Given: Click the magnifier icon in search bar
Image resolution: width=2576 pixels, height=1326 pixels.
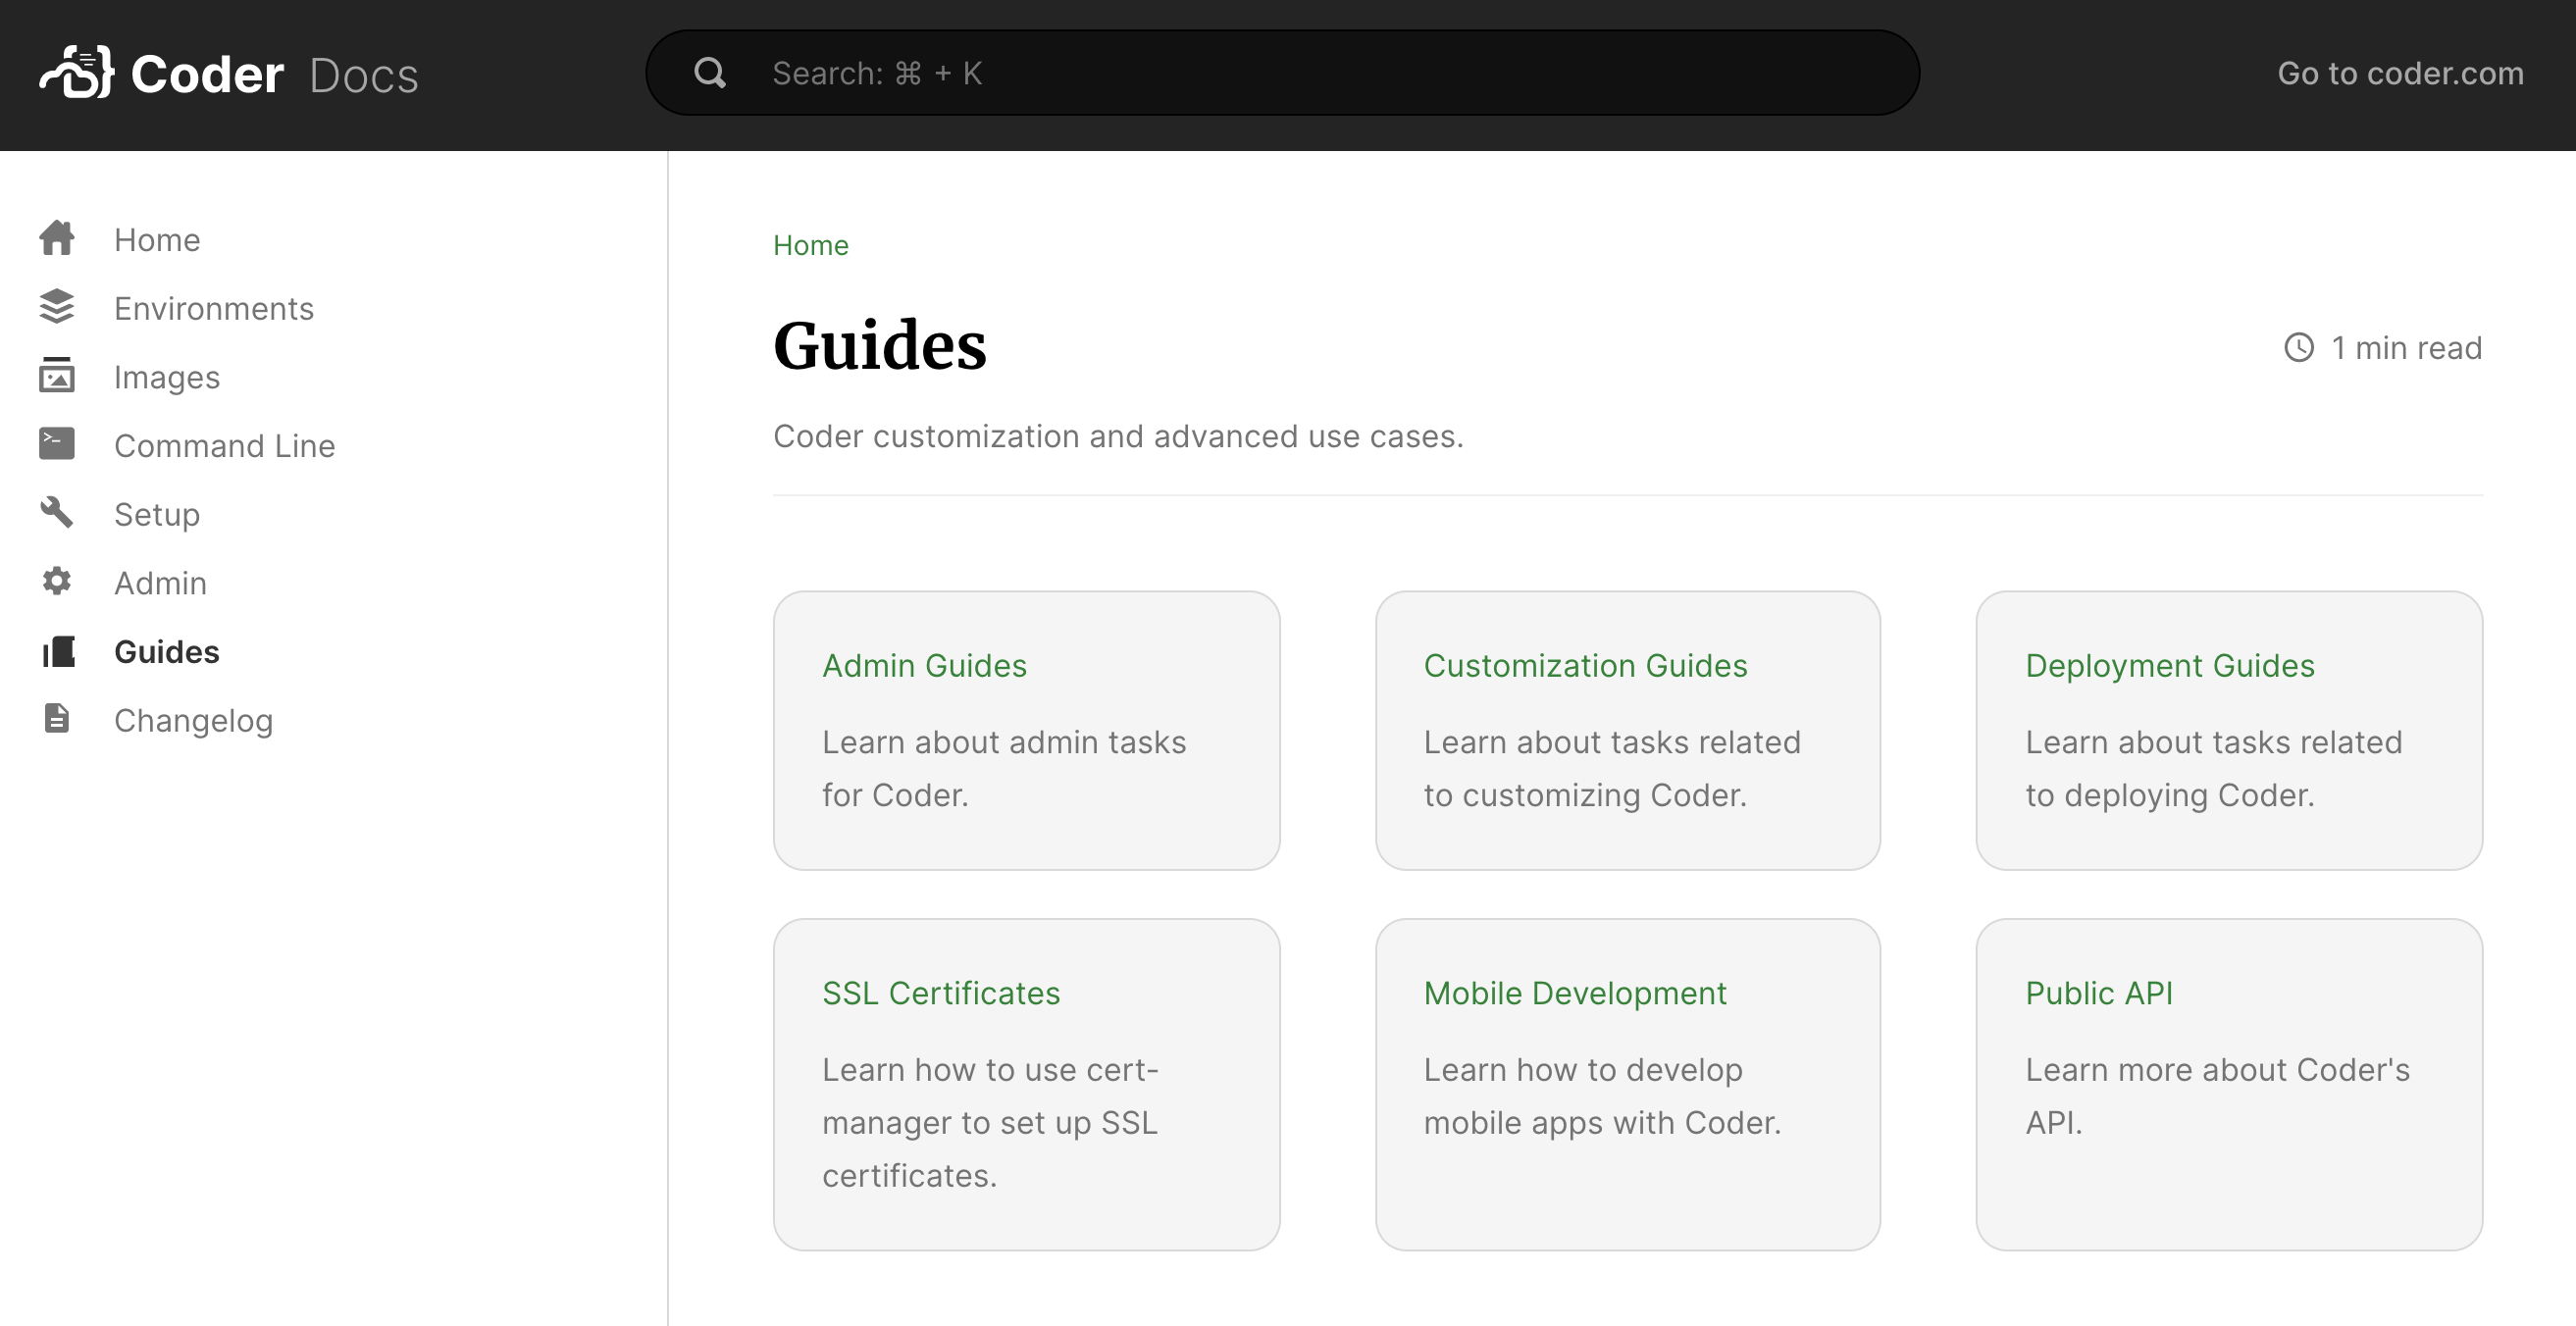Looking at the screenshot, I should pos(710,73).
